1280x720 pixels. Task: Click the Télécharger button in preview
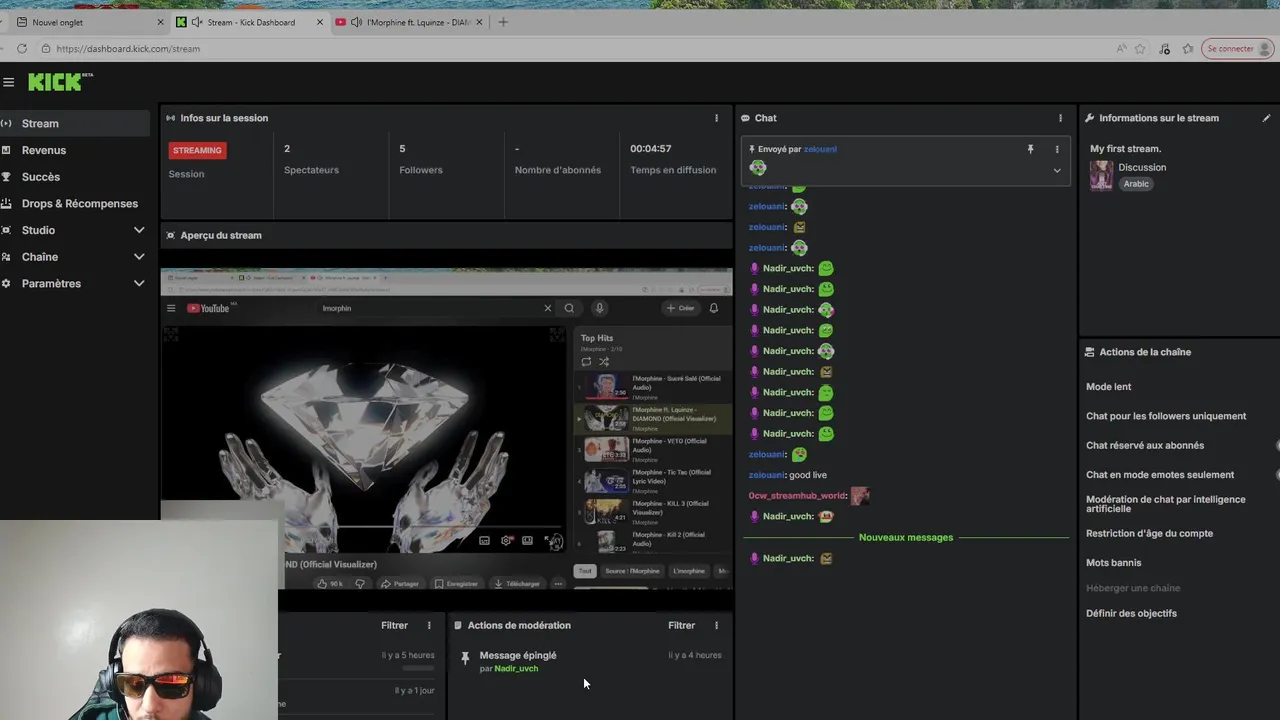516,584
